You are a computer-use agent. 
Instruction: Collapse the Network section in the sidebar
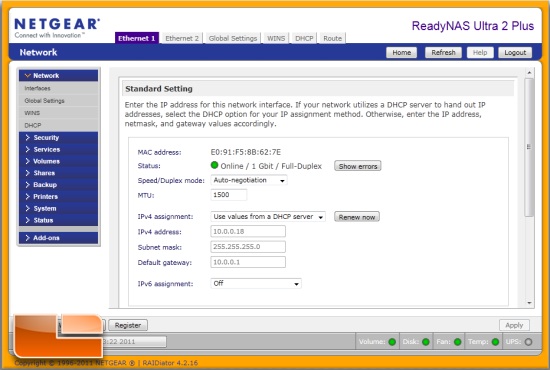point(59,75)
